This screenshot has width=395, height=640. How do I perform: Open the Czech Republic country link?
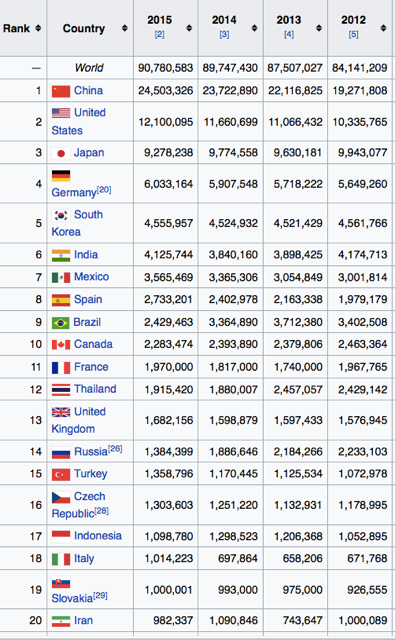(78, 505)
